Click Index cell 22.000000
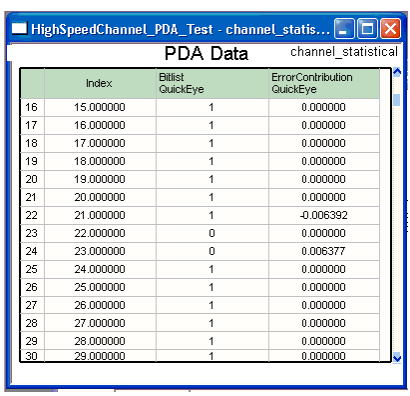 coord(100,233)
